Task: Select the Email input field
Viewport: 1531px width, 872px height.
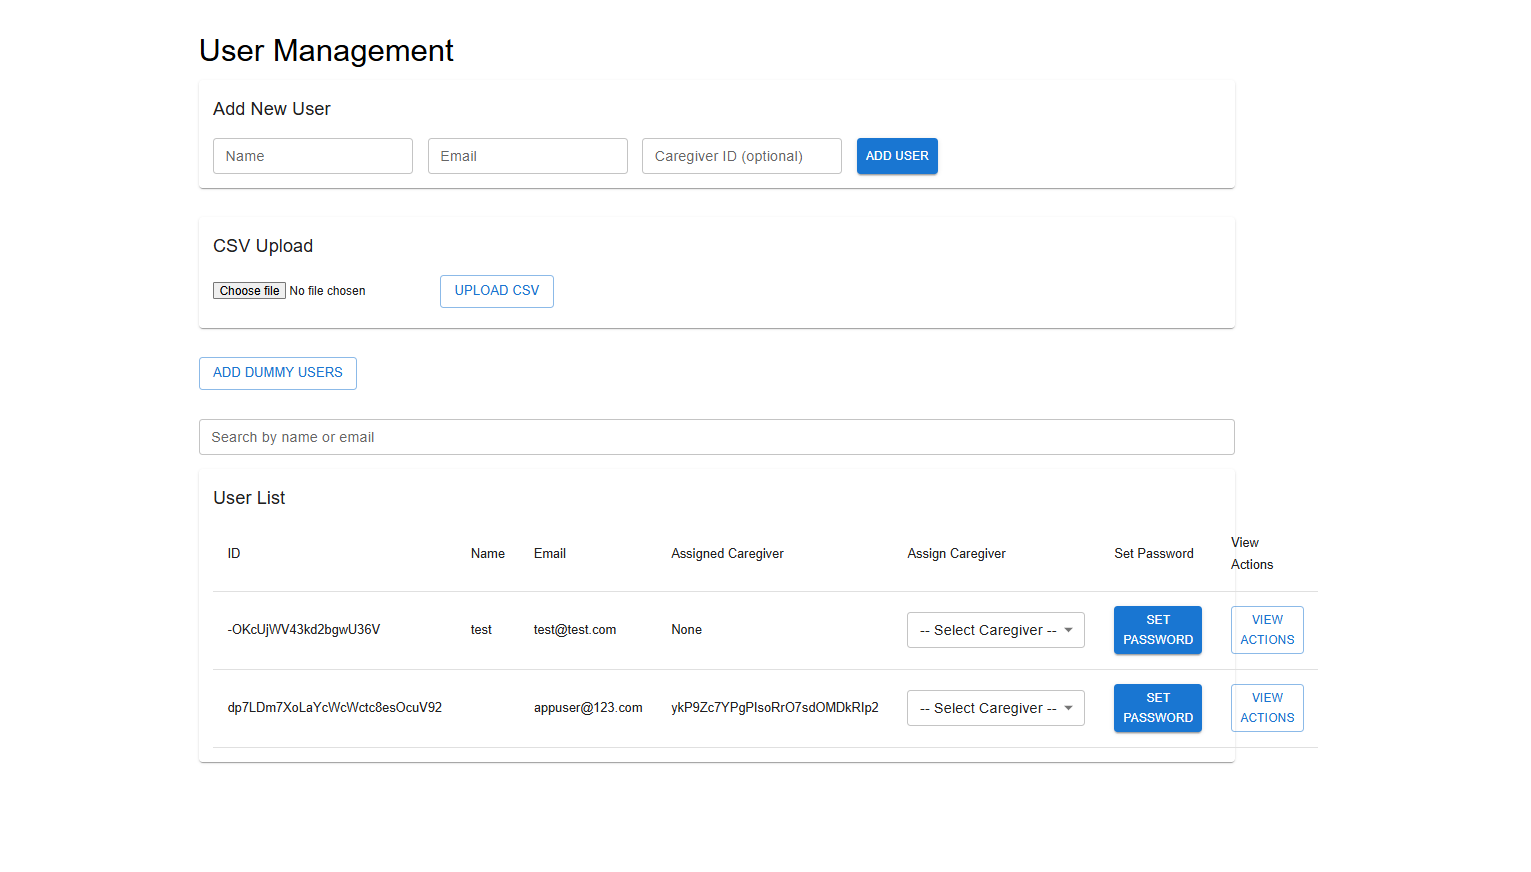Action: coord(527,155)
